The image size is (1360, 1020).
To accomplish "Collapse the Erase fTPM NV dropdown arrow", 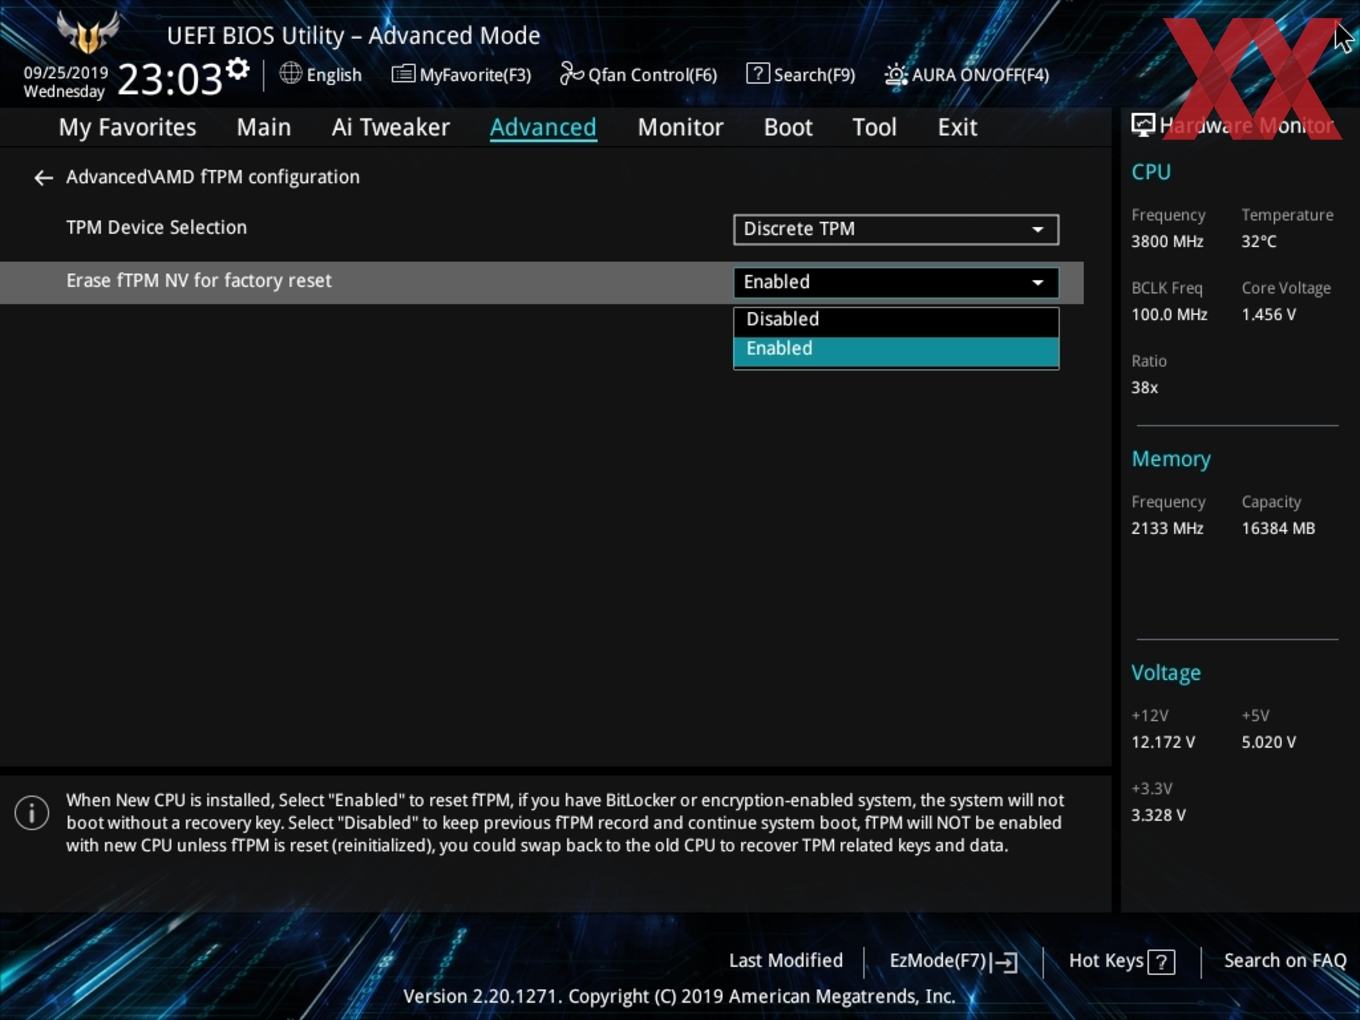I will pos(1038,283).
